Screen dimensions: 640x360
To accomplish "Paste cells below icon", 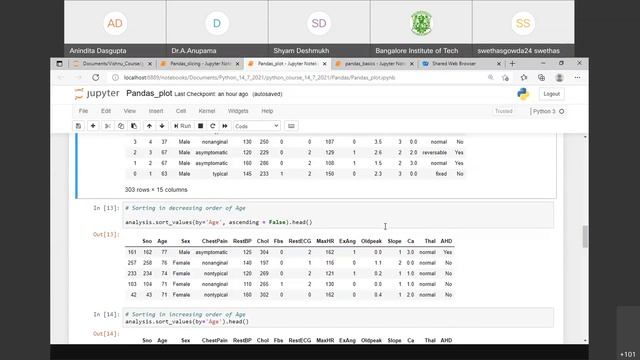I will (x=134, y=126).
